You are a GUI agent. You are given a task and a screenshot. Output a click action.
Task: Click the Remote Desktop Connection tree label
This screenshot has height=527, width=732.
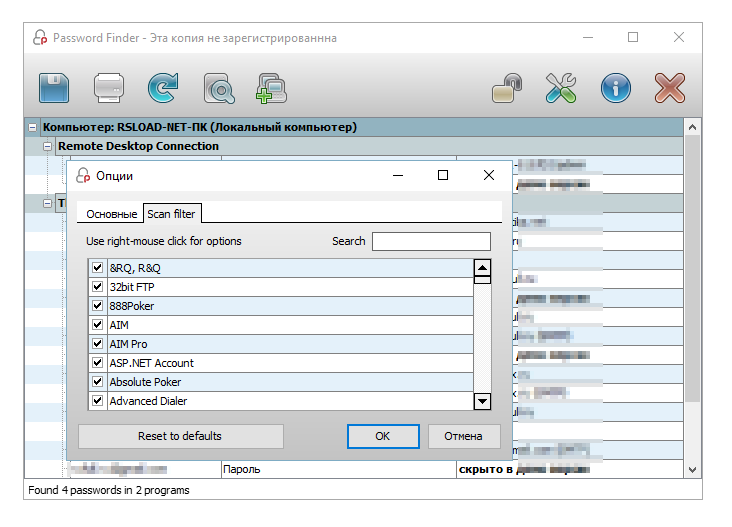click(x=138, y=146)
